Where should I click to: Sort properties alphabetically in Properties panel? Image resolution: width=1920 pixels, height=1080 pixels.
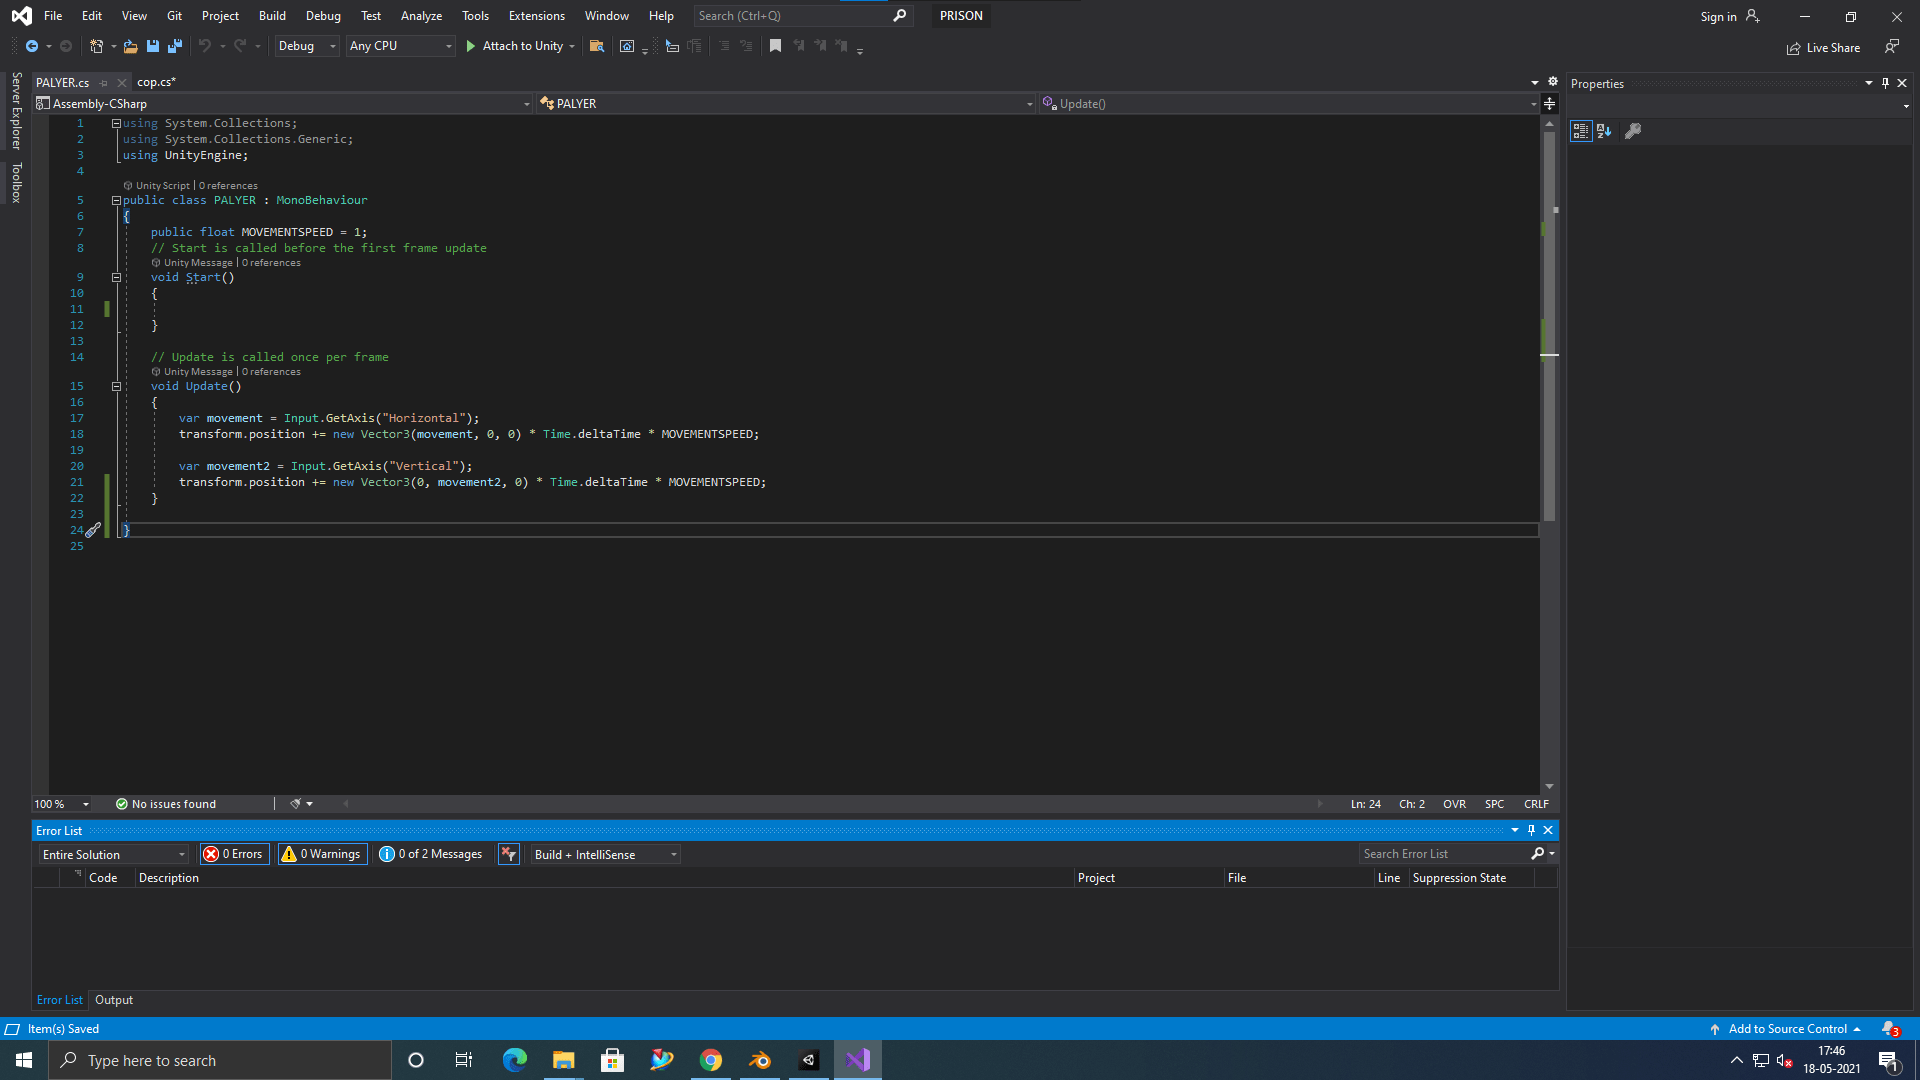[x=1605, y=131]
